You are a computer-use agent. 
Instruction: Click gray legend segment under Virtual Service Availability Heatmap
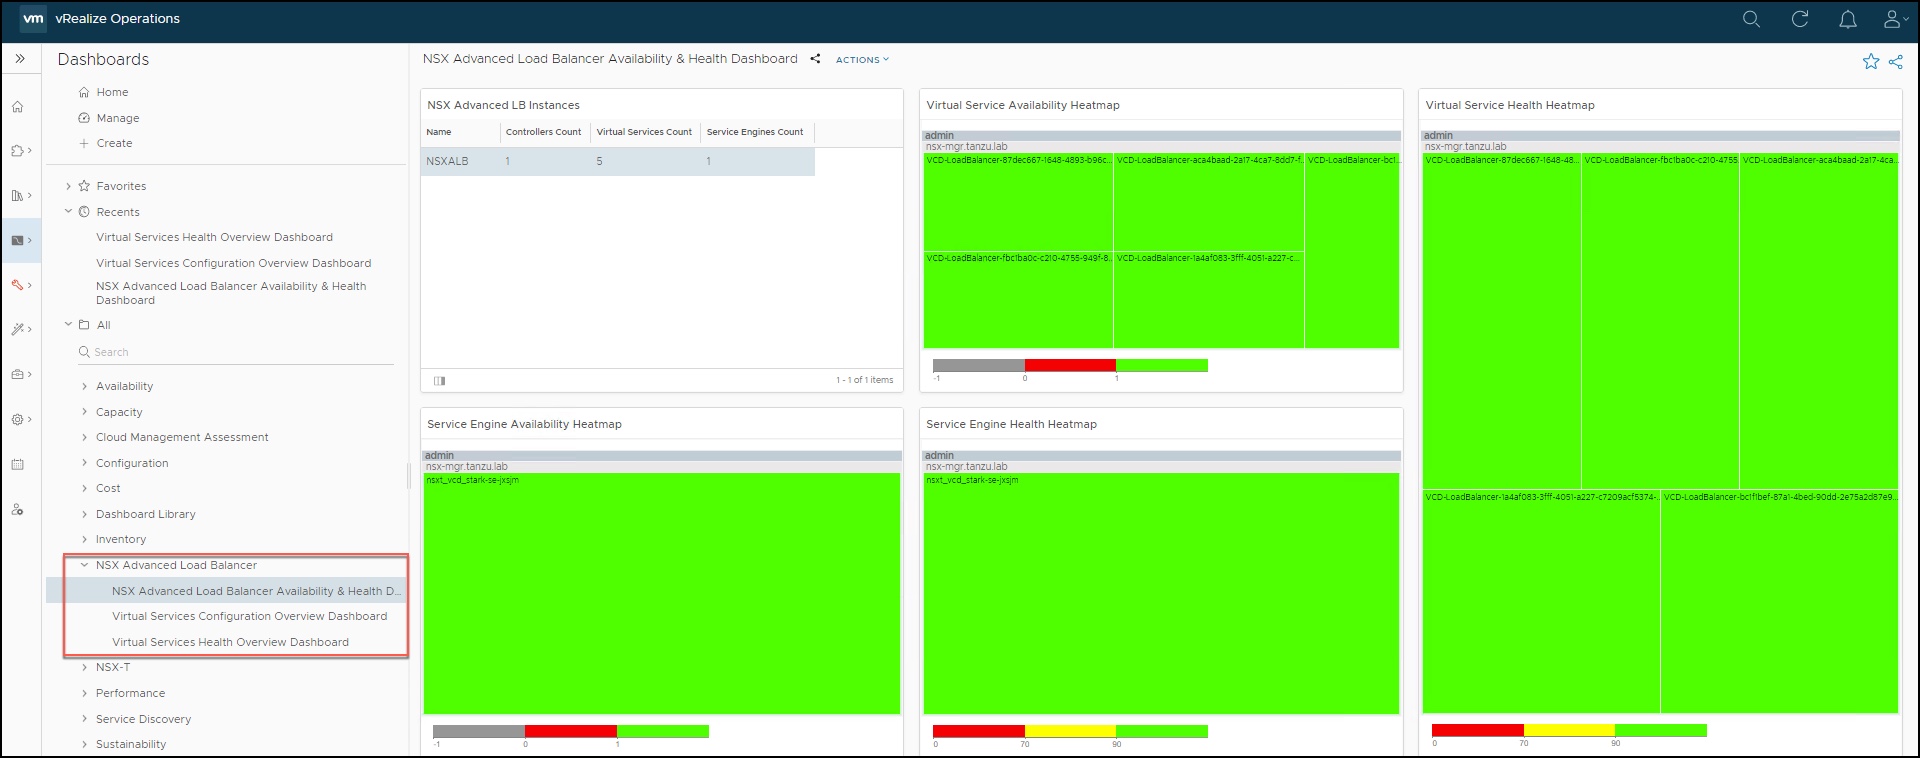click(x=978, y=365)
